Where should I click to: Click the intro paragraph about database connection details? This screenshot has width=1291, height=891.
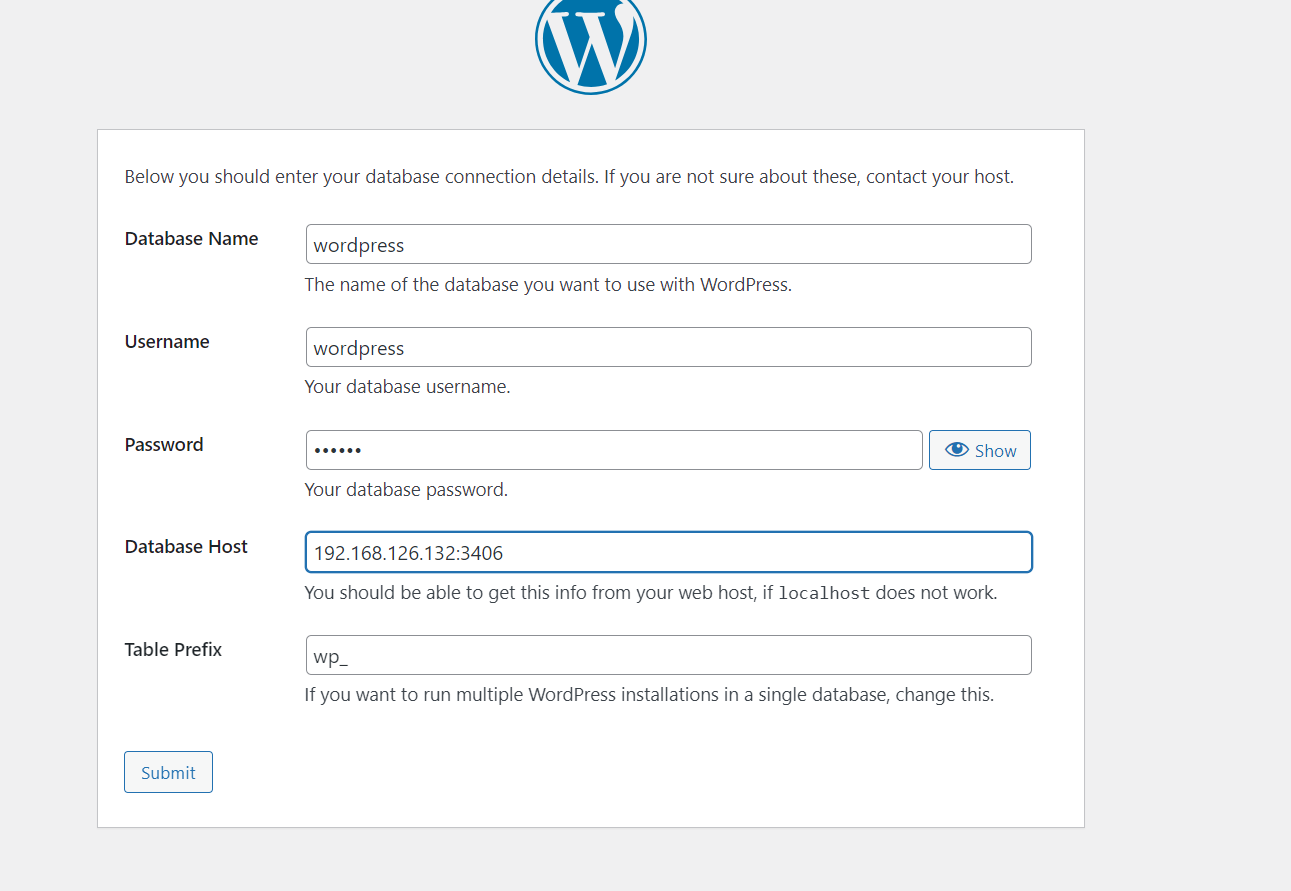[568, 177]
